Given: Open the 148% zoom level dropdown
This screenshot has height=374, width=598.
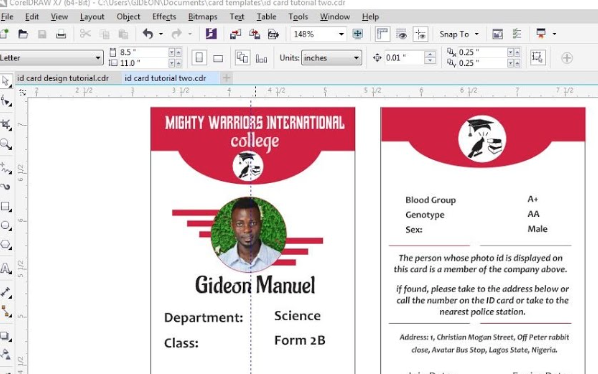Looking at the screenshot, I should tap(341, 34).
